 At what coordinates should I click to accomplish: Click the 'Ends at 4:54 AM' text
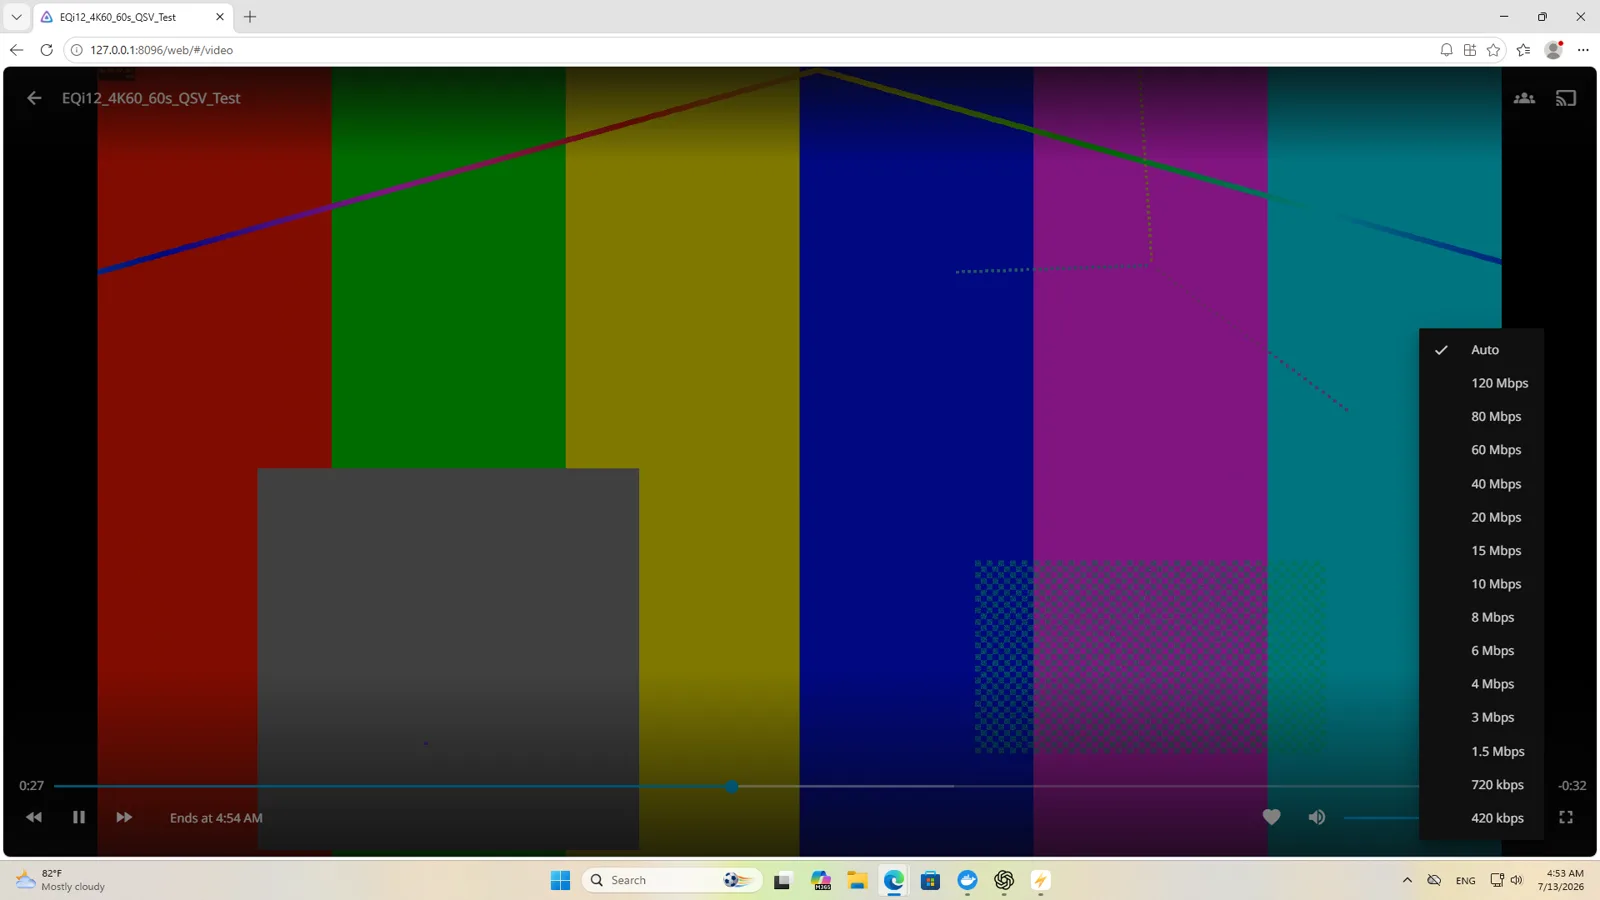click(216, 818)
